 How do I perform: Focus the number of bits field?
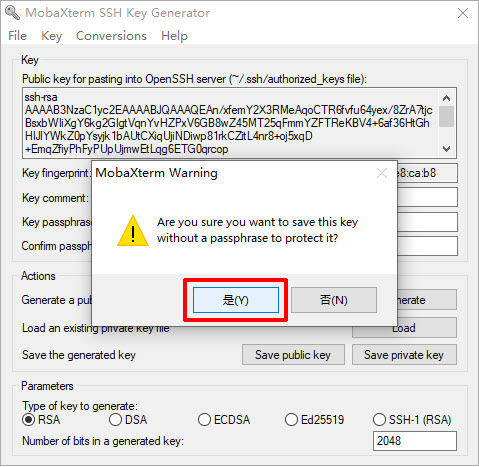415,441
